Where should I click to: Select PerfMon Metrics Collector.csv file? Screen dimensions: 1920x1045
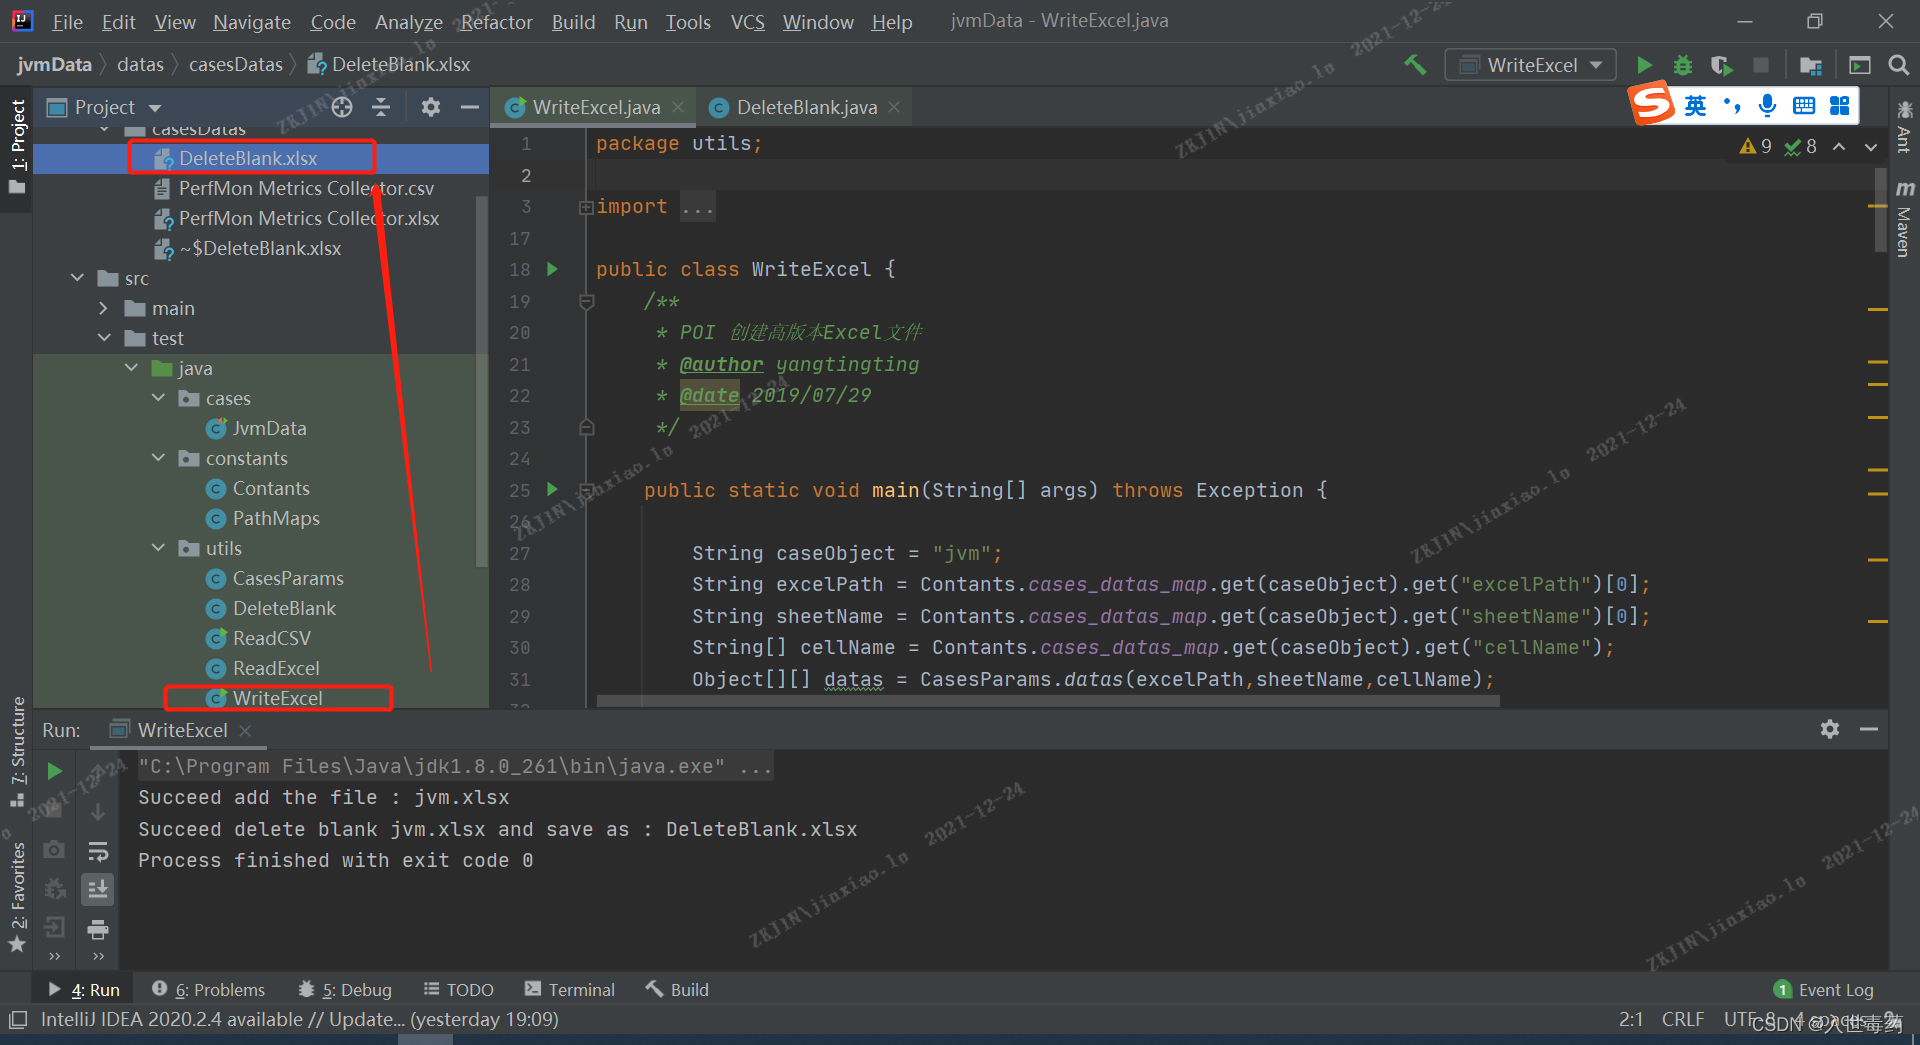pyautogui.click(x=306, y=188)
